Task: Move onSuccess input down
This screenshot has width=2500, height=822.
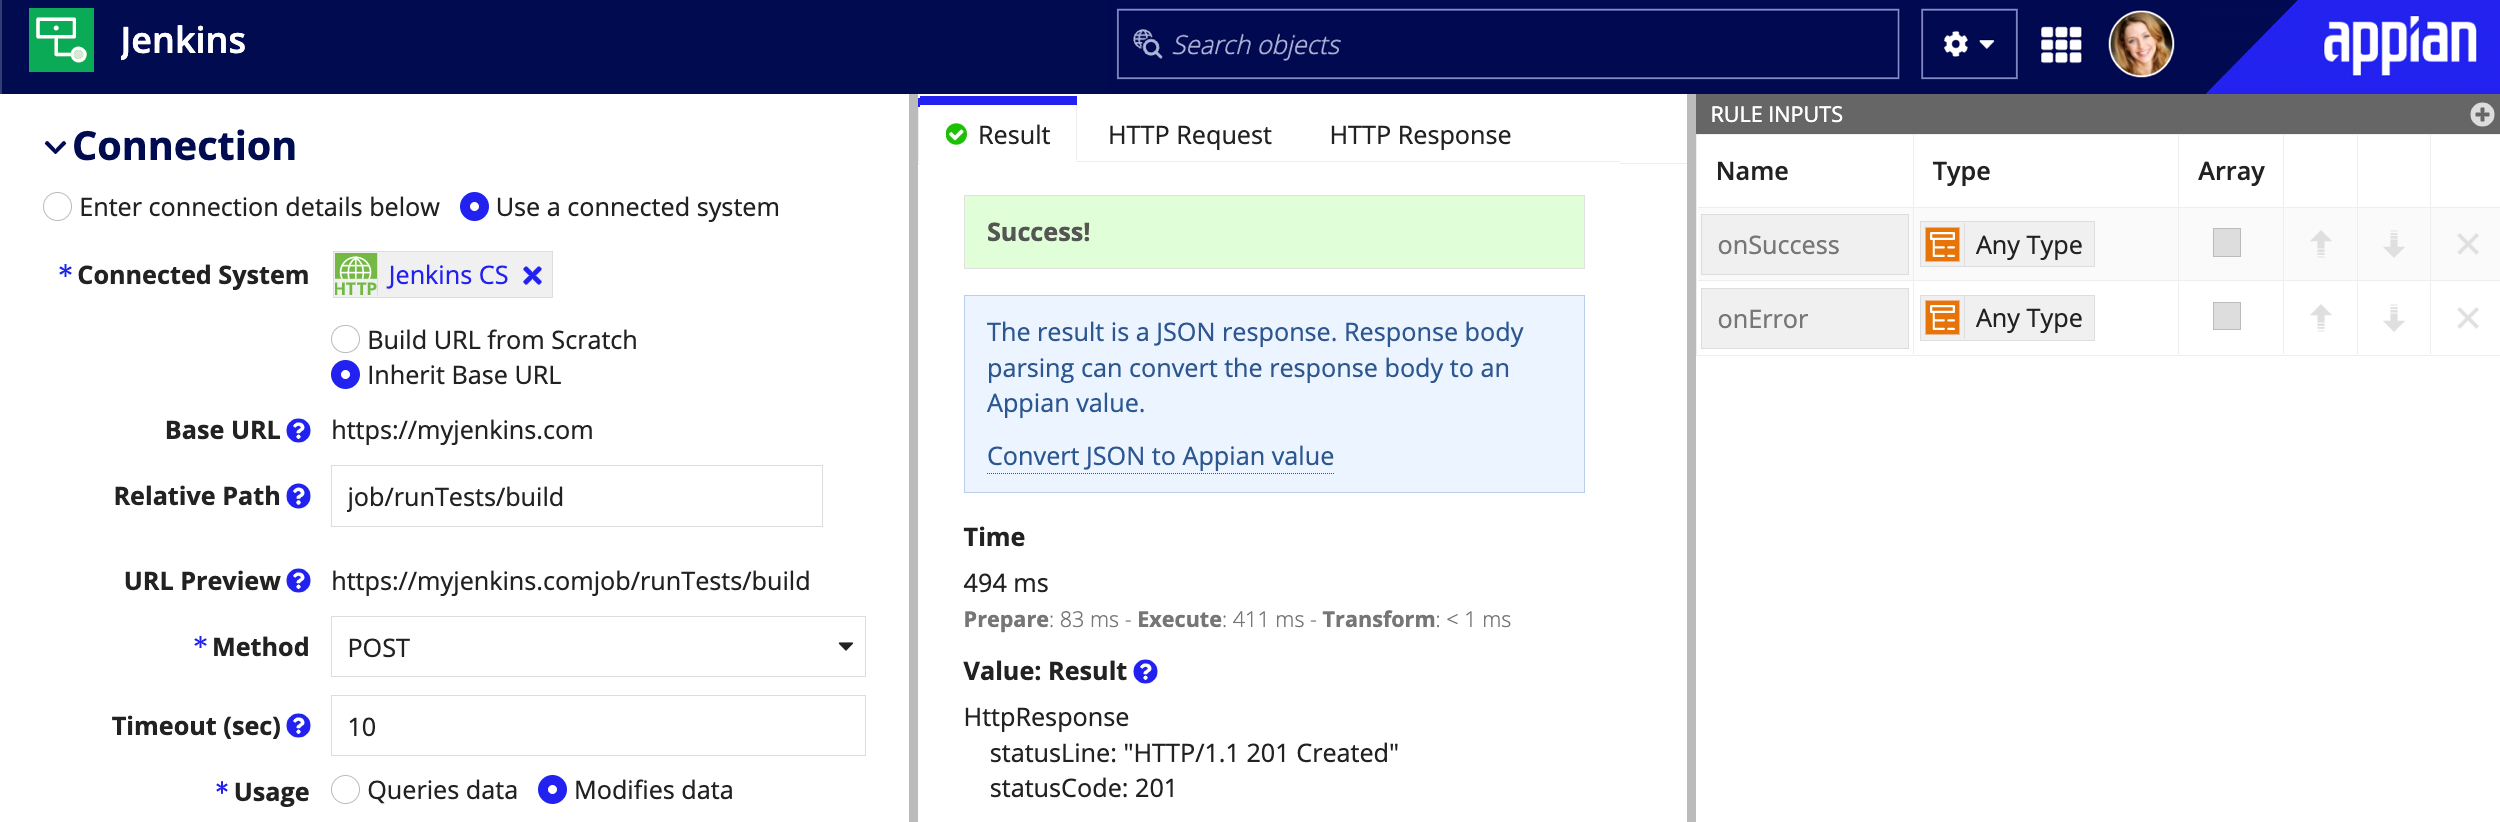Action: pyautogui.click(x=2393, y=243)
